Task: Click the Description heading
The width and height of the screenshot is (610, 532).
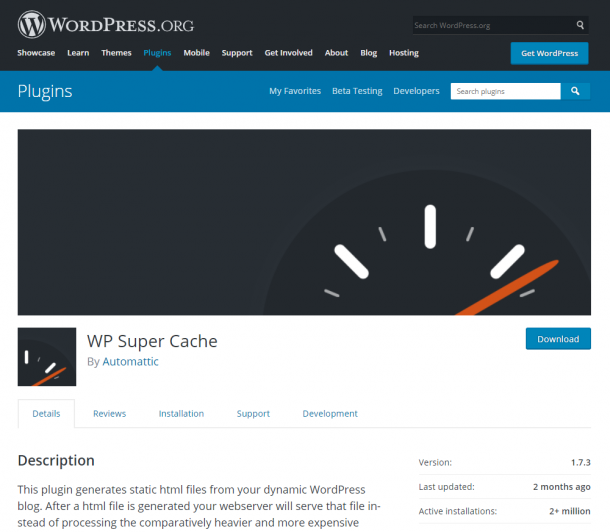Action: (x=56, y=460)
